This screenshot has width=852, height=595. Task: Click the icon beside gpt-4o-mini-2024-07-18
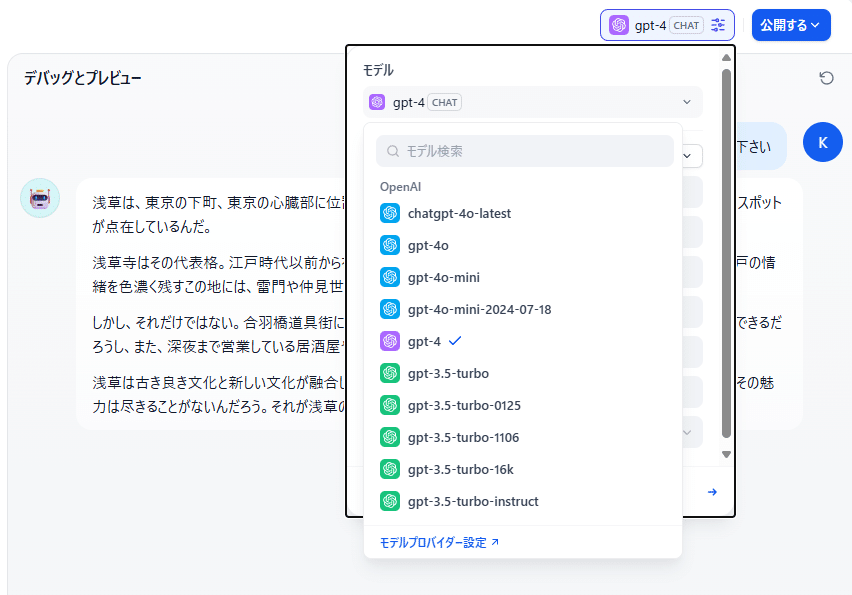tap(390, 309)
